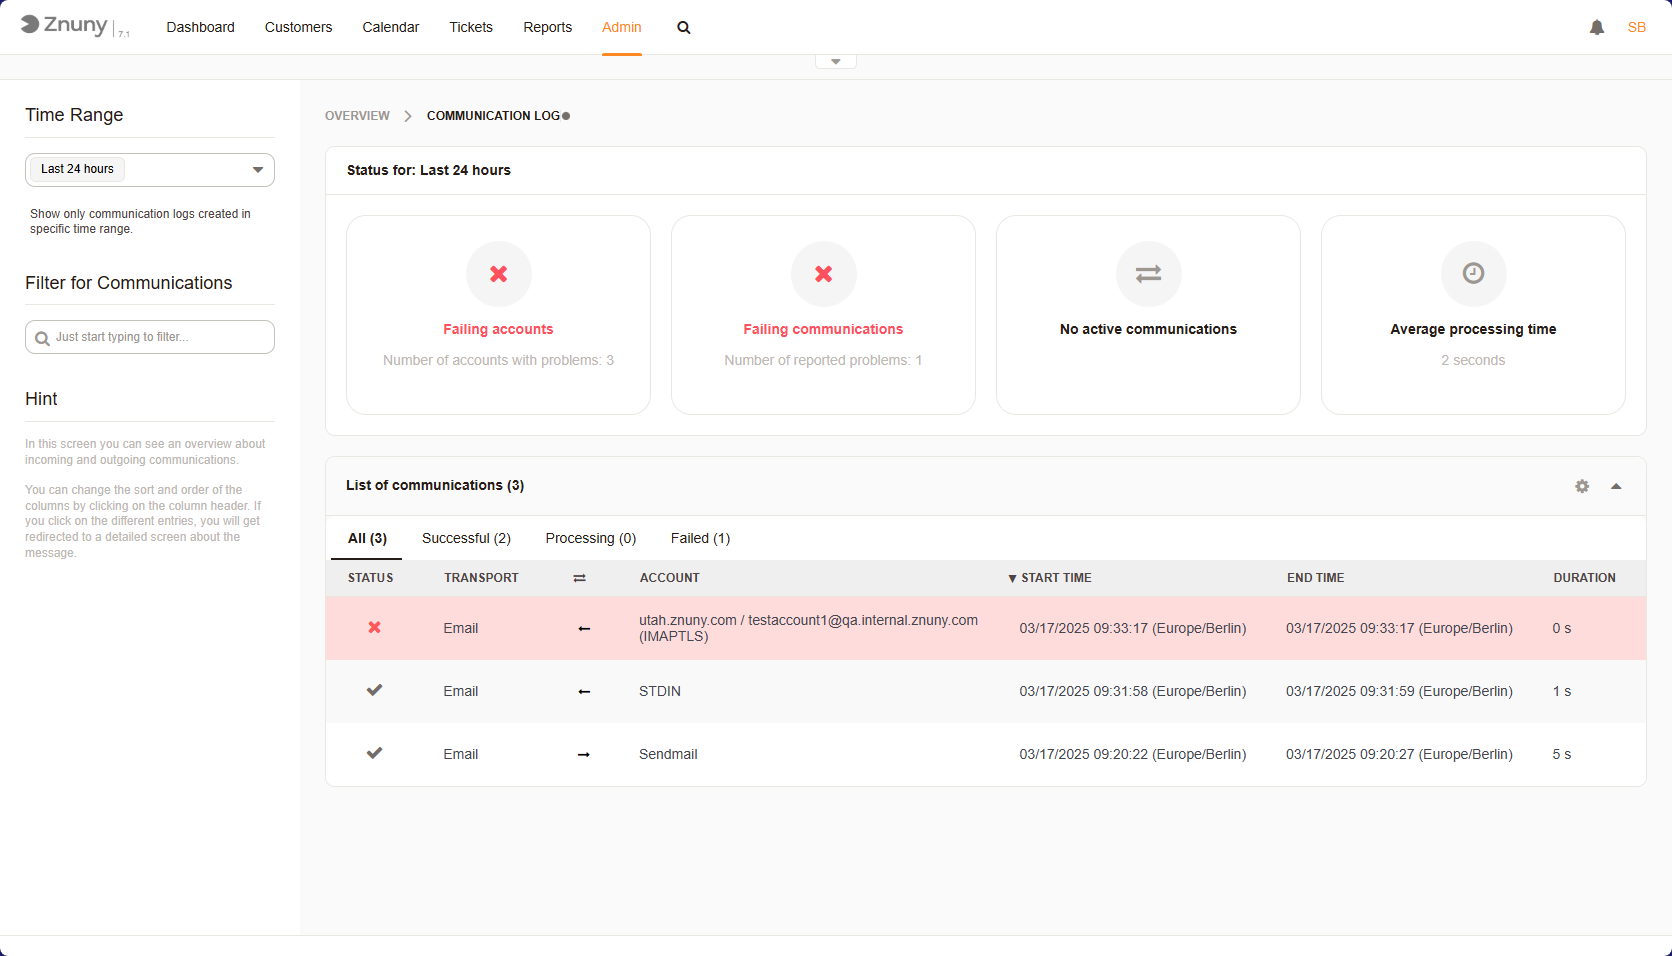Screen dimensions: 1672x956
Task: Collapse the List of communications widget
Action: click(1616, 486)
